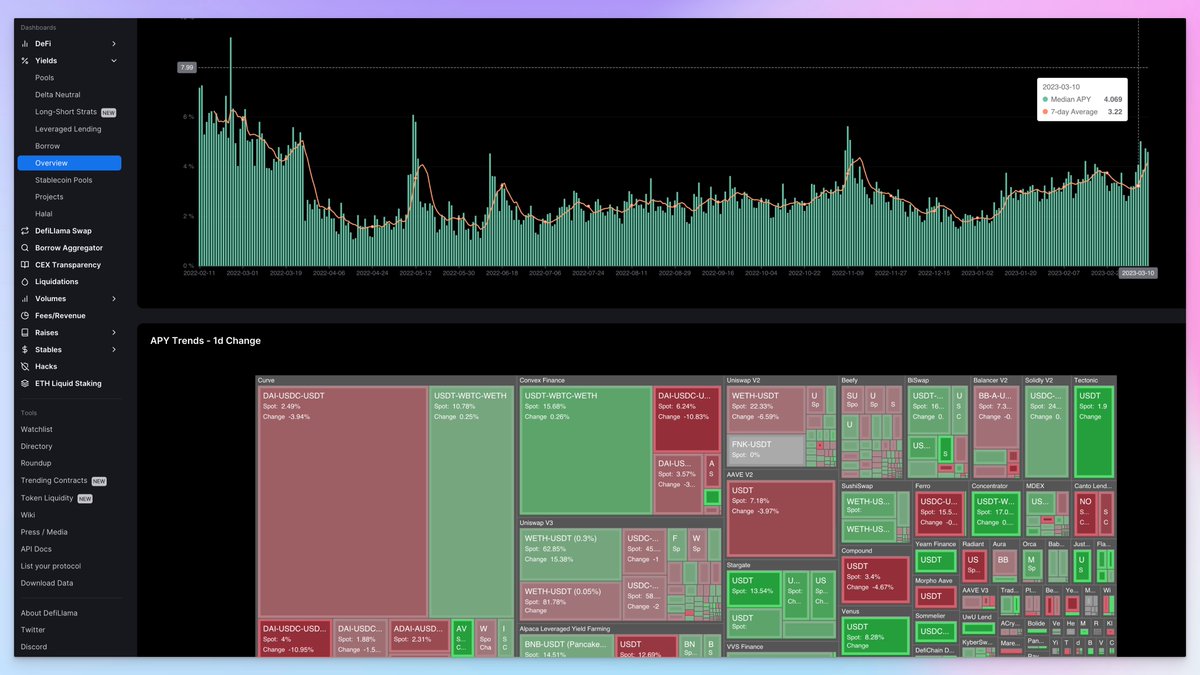Viewport: 1200px width, 675px height.
Task: Select Convex DAI-USDC 6.24% red cell
Action: pyautogui.click(x=687, y=419)
